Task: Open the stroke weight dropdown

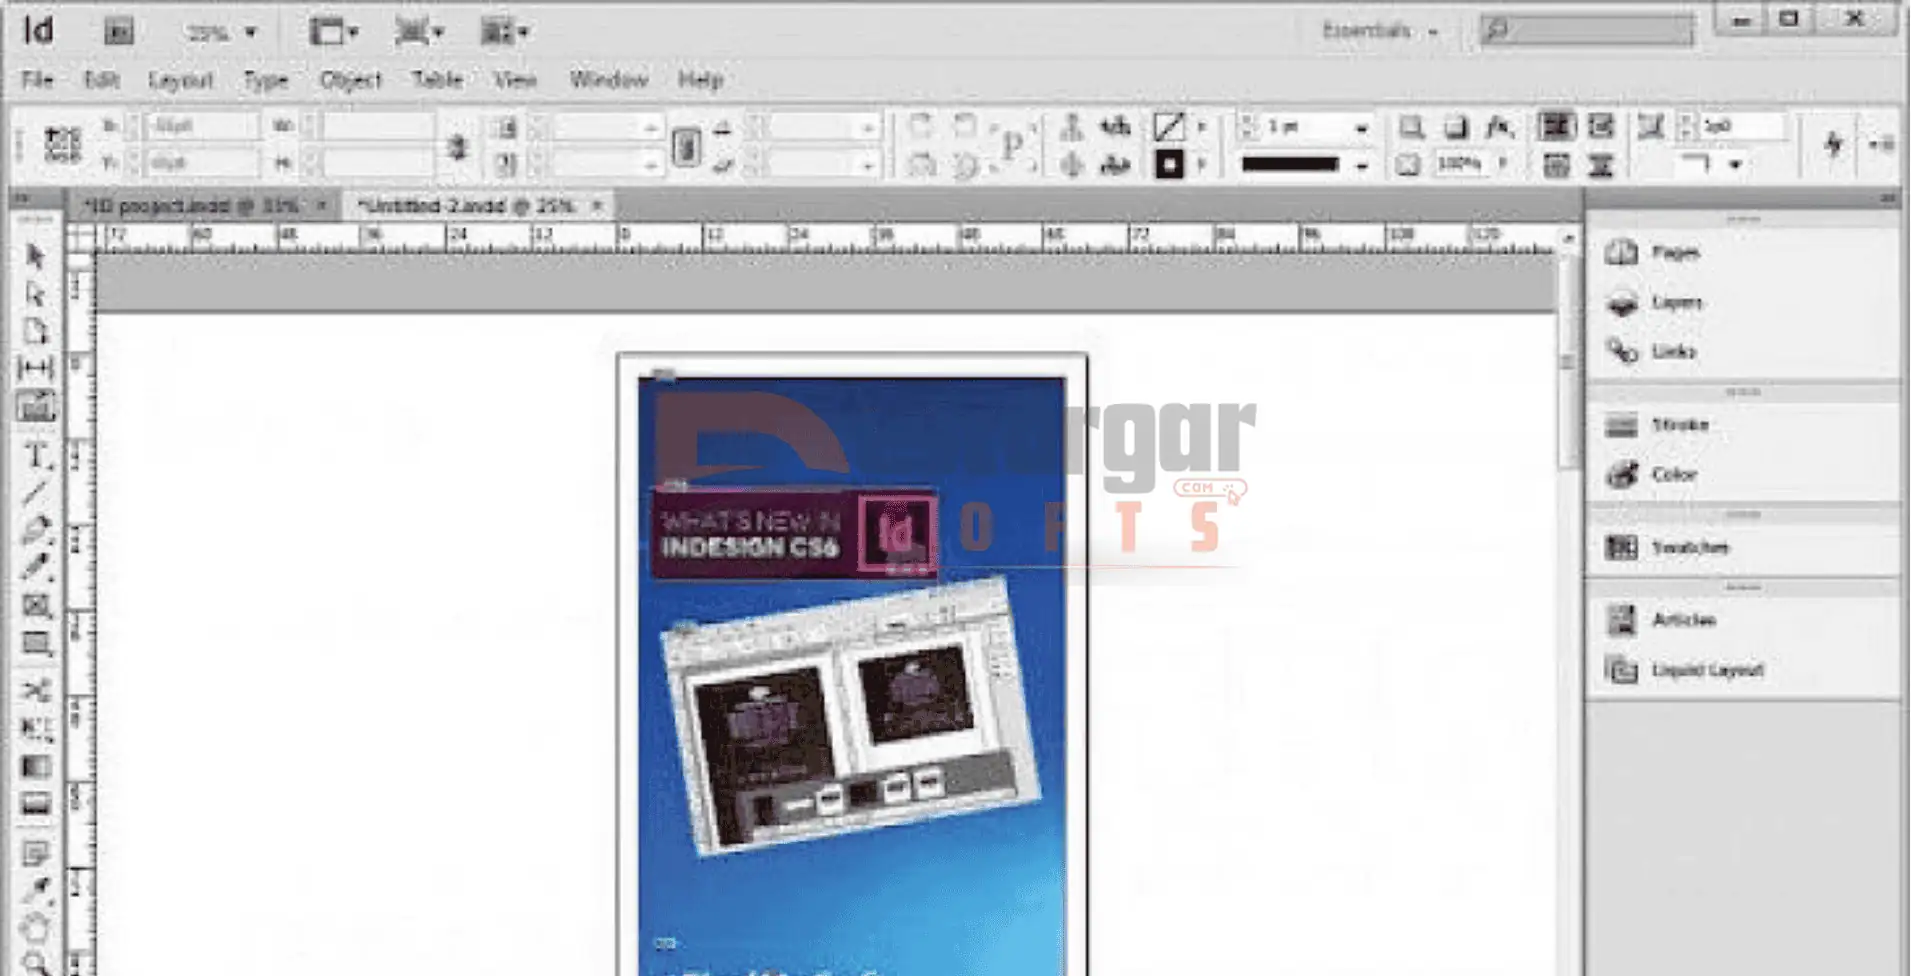Action: click(x=1361, y=128)
